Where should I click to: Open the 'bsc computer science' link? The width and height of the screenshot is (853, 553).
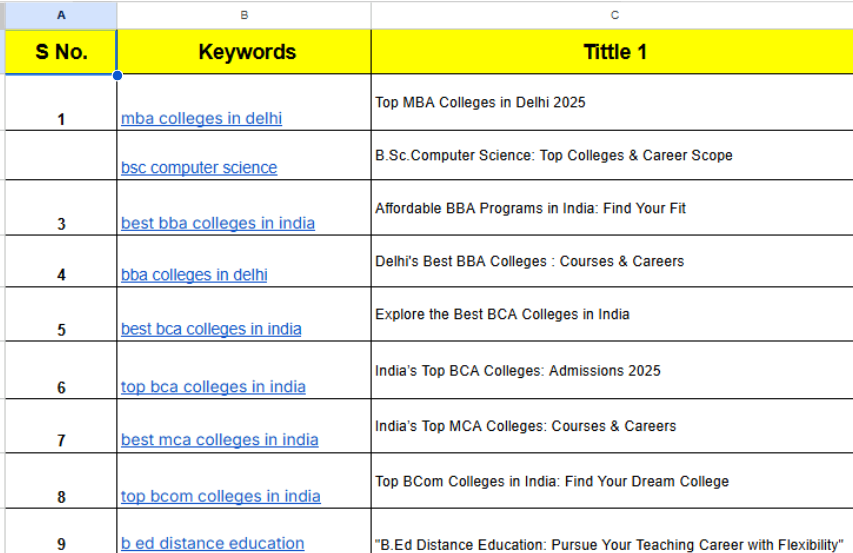(x=199, y=167)
